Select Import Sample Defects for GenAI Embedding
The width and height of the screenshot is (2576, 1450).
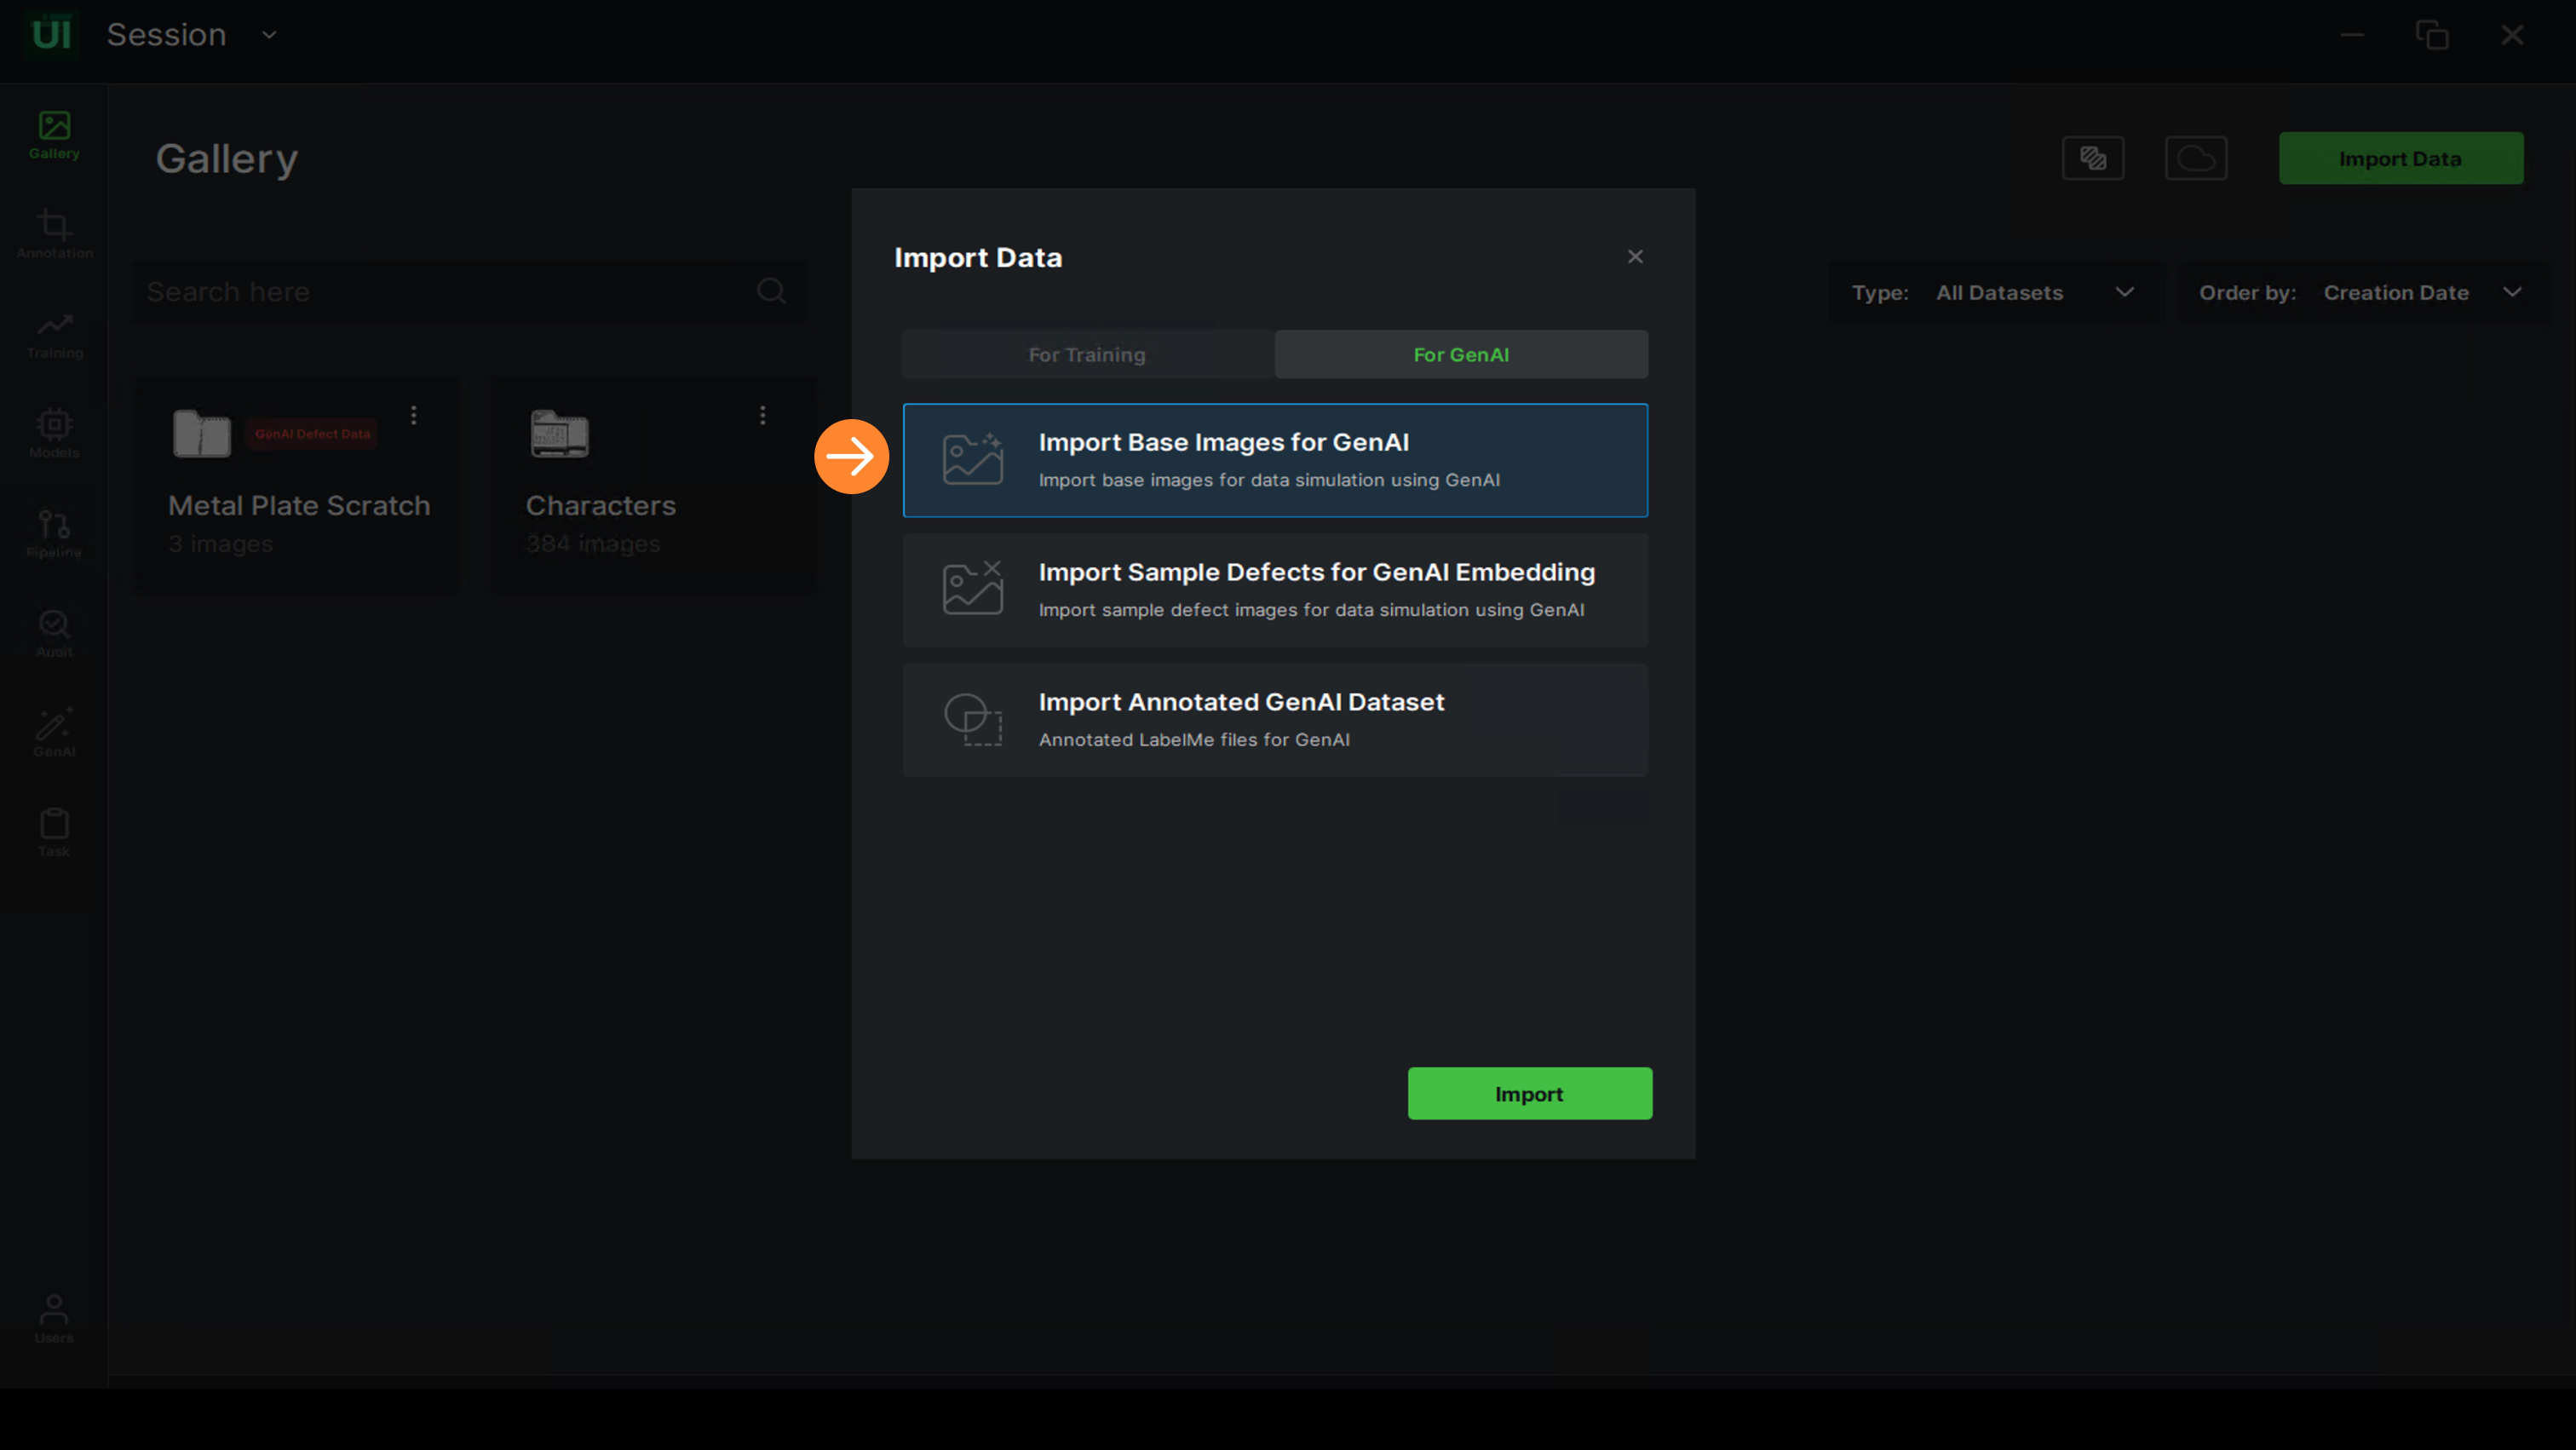coord(1274,590)
